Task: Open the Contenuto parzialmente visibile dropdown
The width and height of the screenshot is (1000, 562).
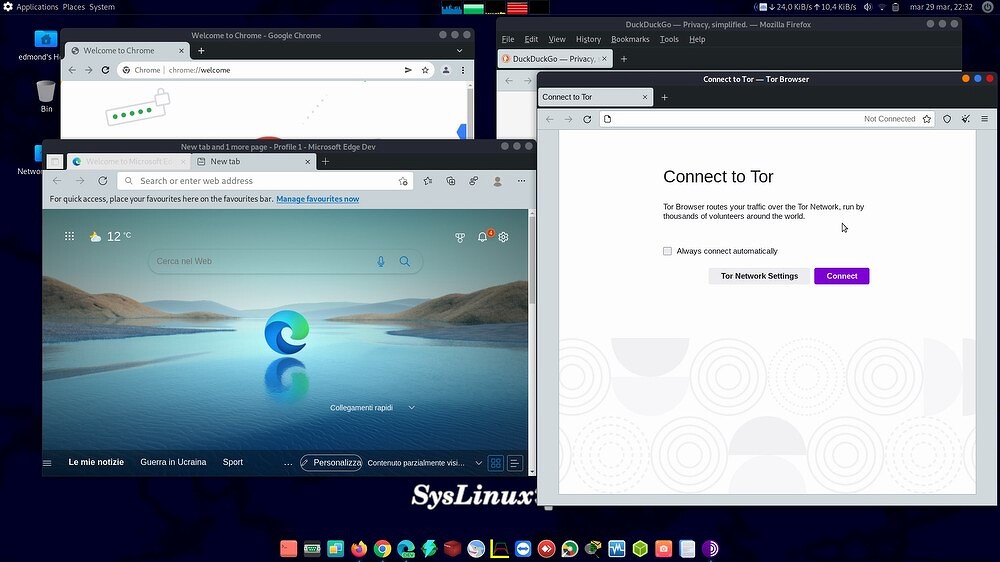Action: pos(477,463)
